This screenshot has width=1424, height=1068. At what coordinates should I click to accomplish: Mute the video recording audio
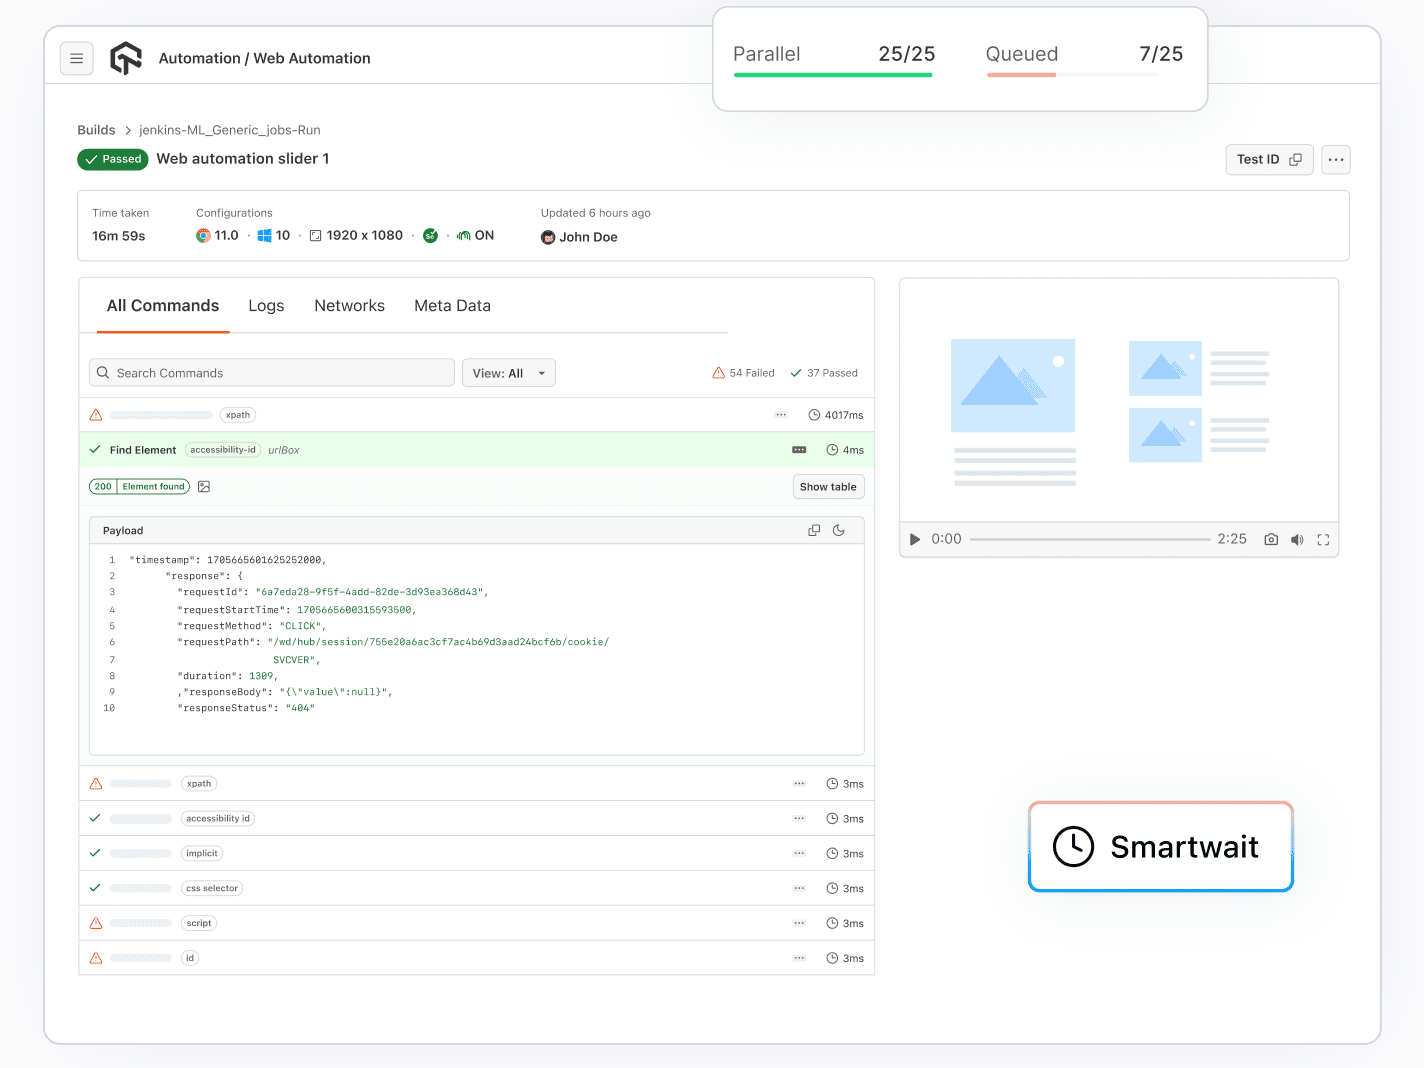1297,539
